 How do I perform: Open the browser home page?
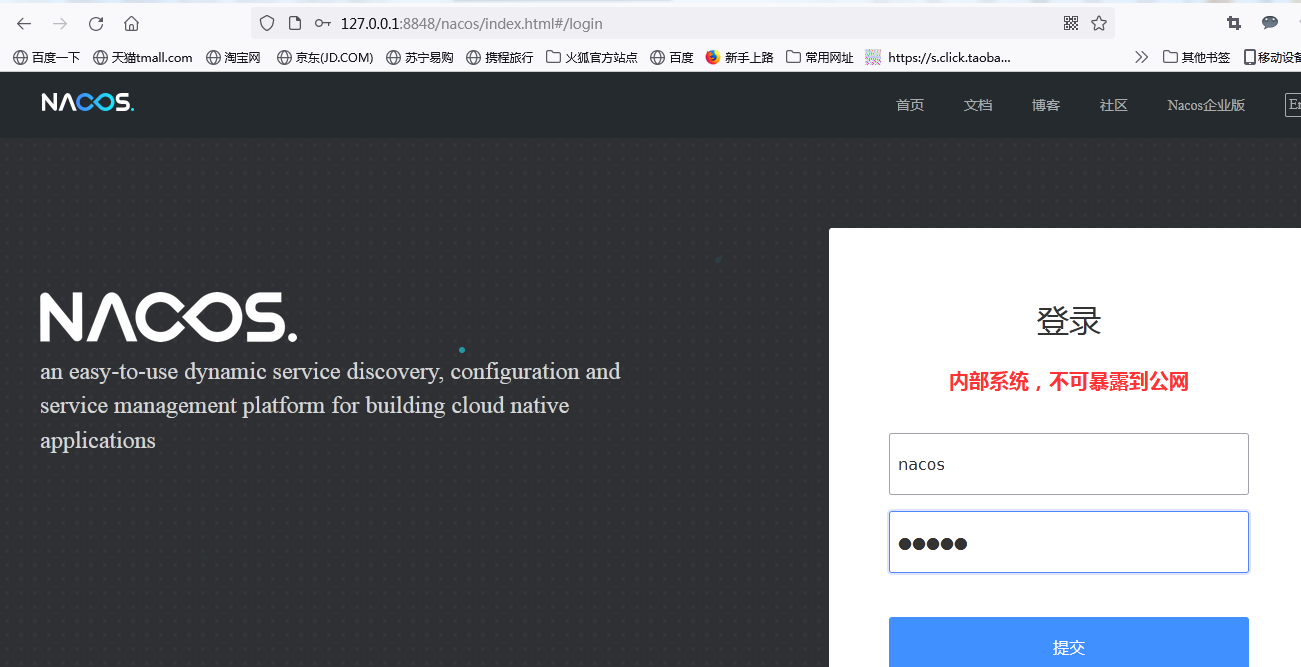[x=132, y=23]
